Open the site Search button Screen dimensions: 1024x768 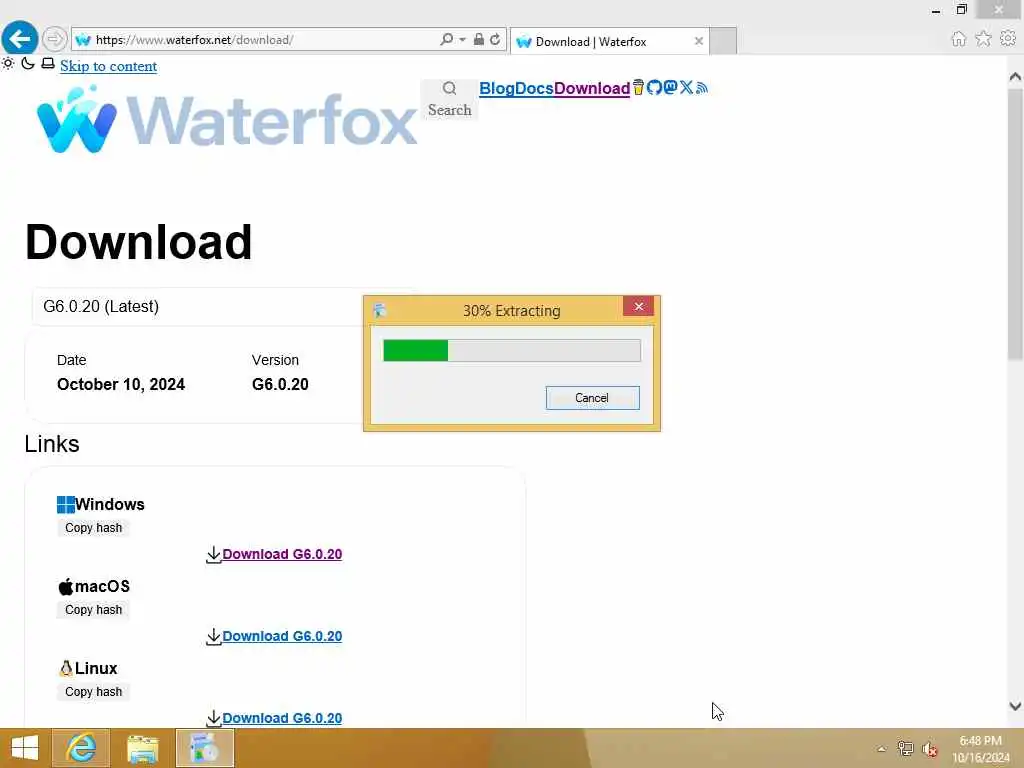449,99
